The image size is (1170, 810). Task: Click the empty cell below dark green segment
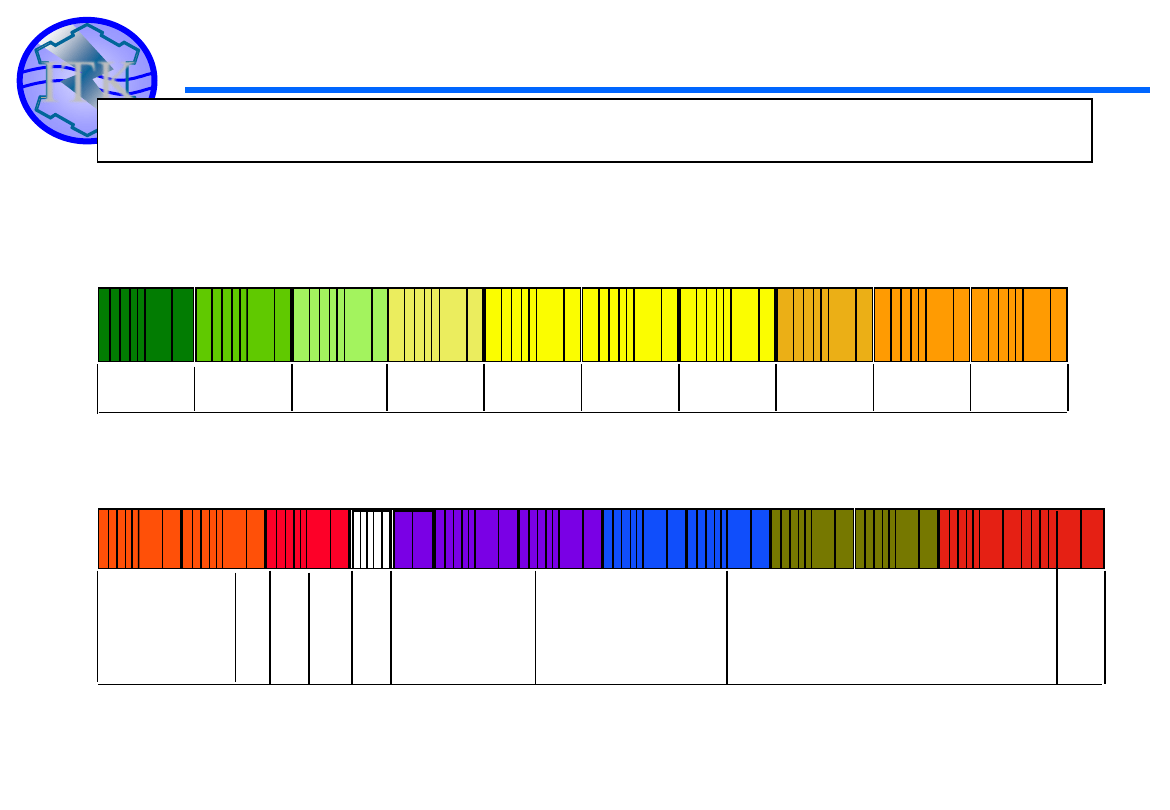pyautogui.click(x=146, y=388)
